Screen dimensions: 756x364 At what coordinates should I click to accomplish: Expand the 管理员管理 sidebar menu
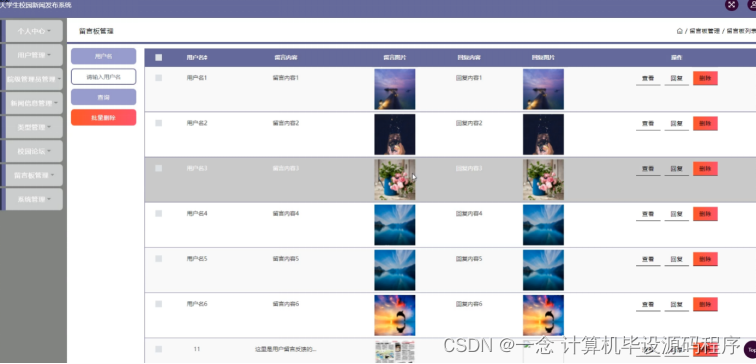tap(34, 79)
